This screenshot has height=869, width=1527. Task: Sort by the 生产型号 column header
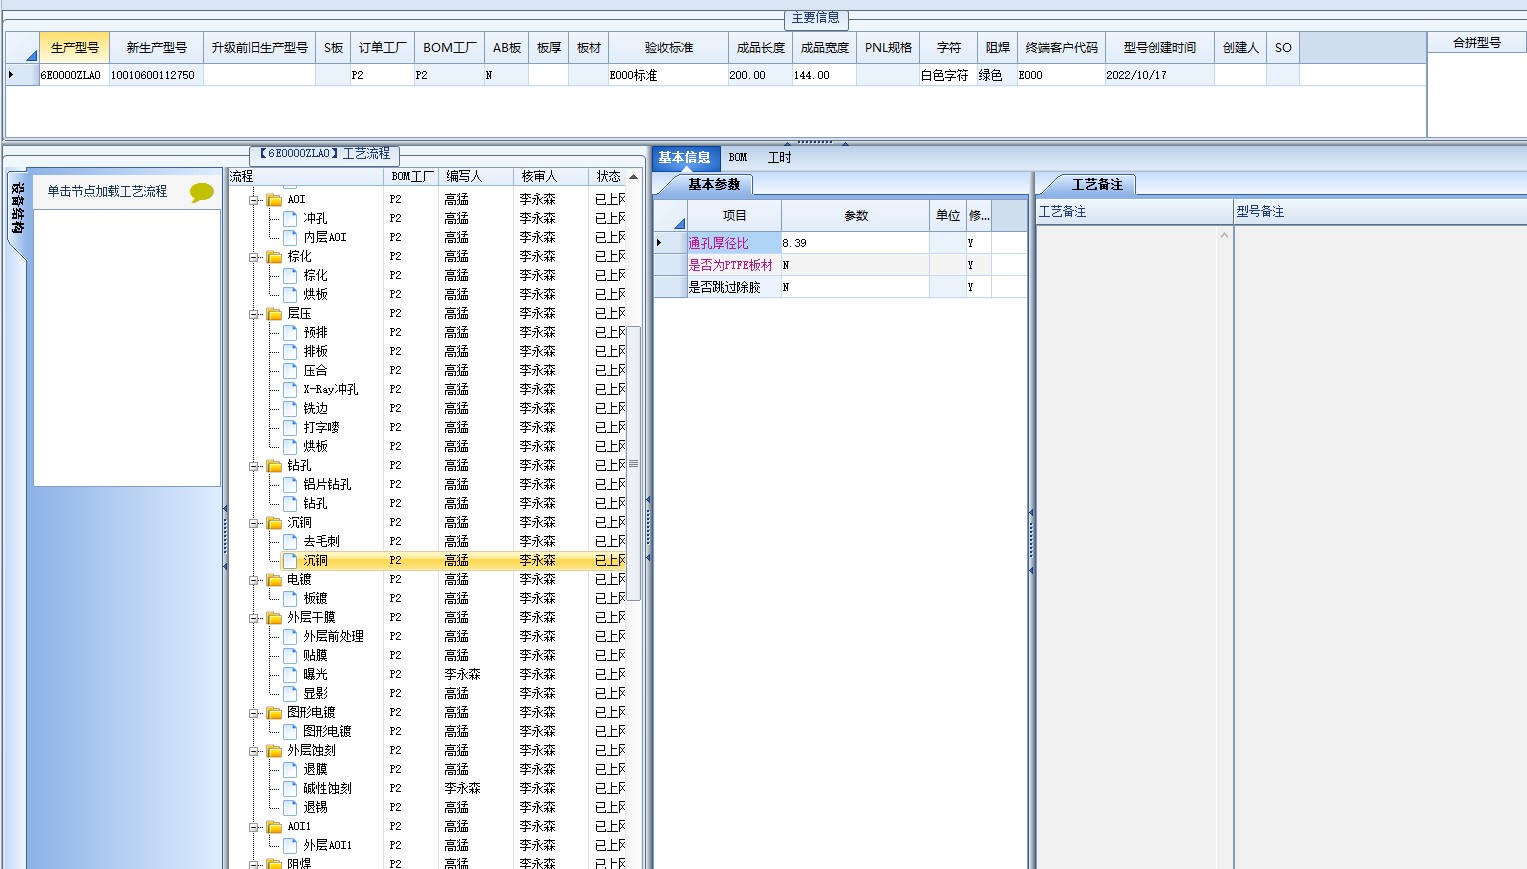(x=75, y=47)
